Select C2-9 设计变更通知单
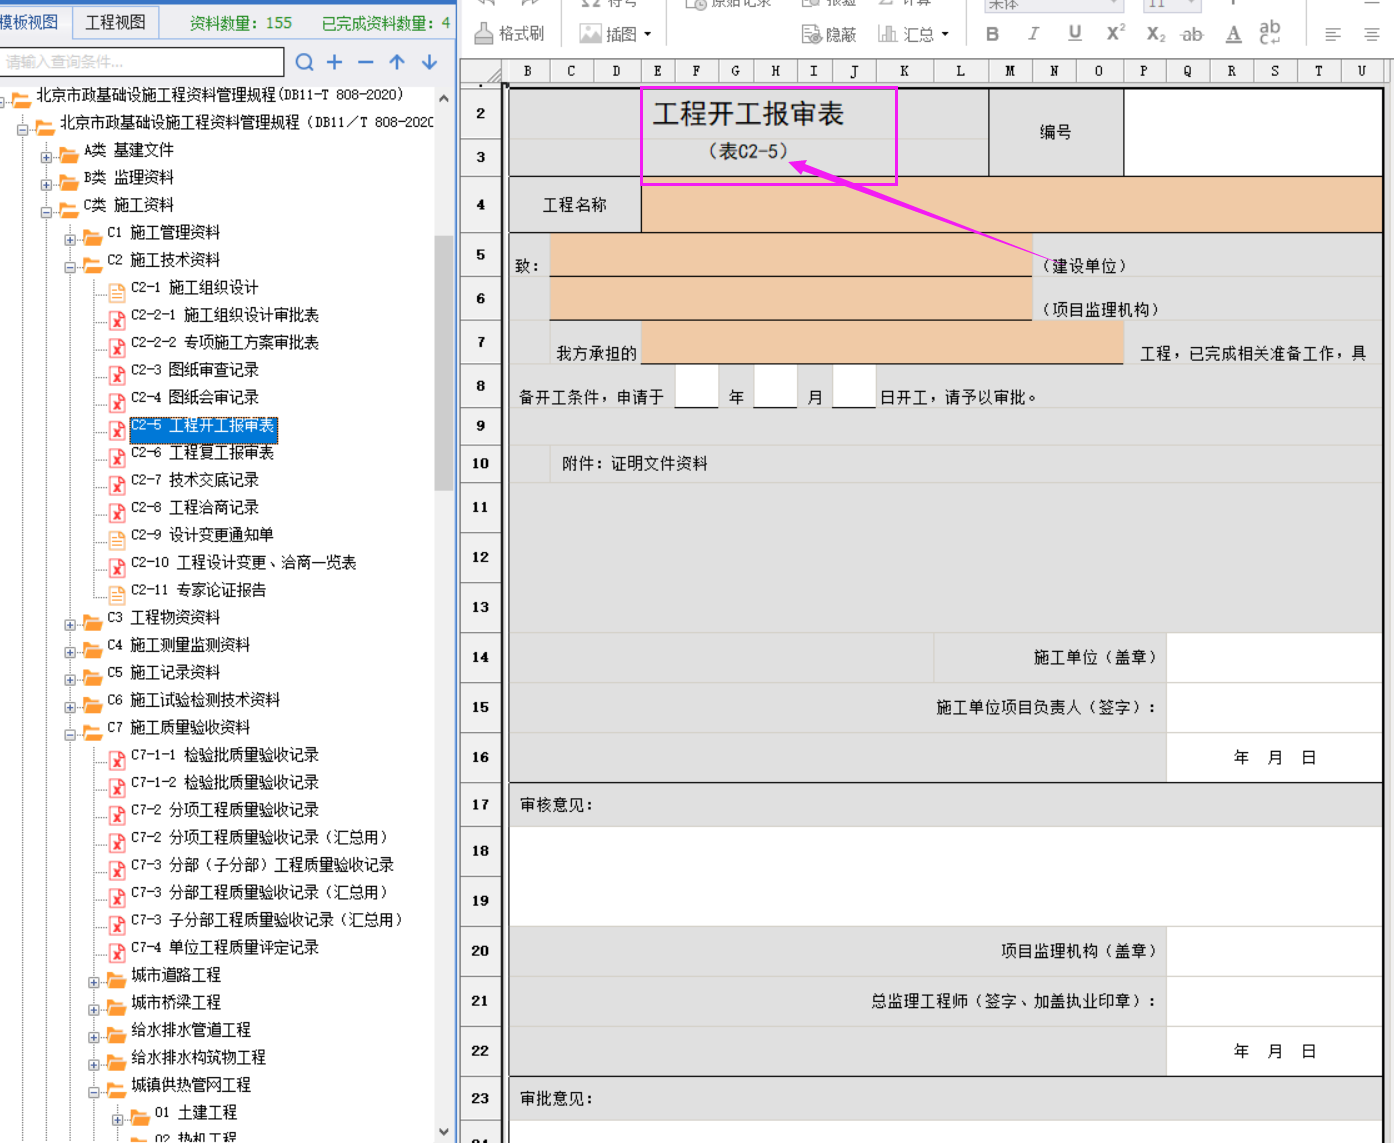 [x=201, y=535]
